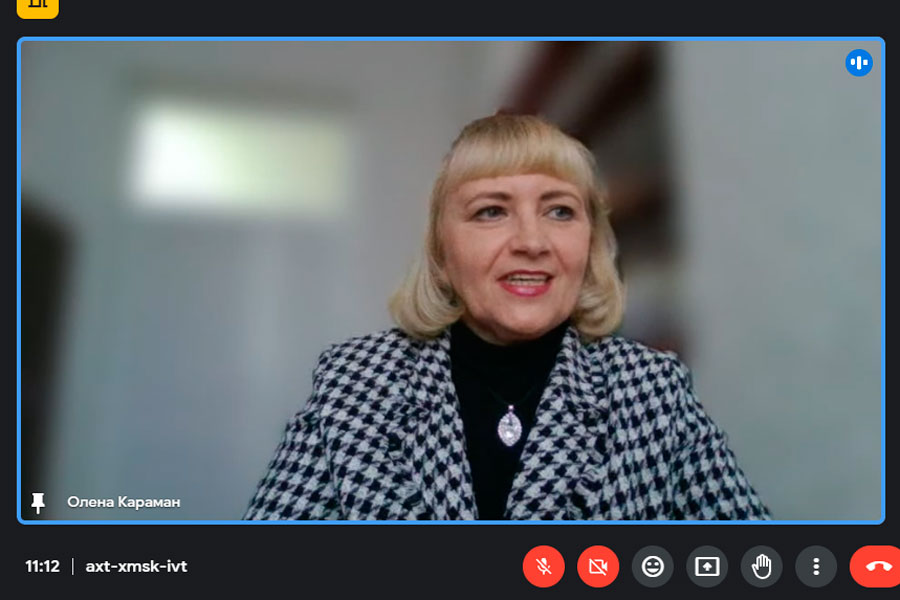The image size is (900, 600).
Task: Click the participant name Олена Караман
Action: (123, 502)
